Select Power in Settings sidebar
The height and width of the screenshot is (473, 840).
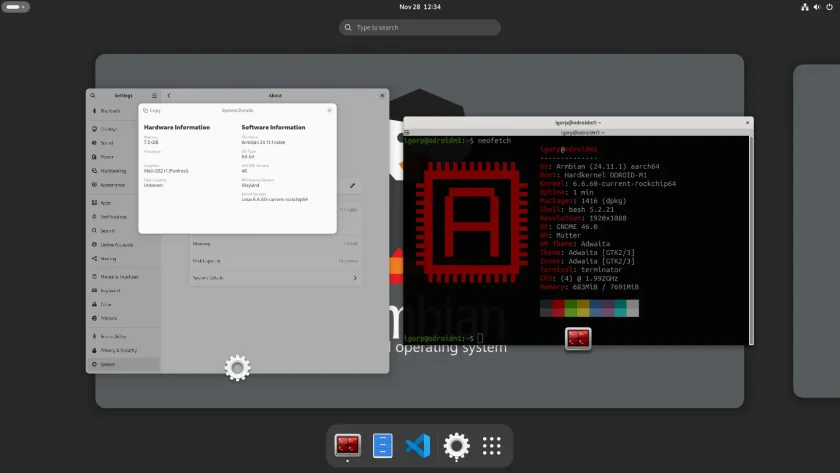click(x=123, y=157)
